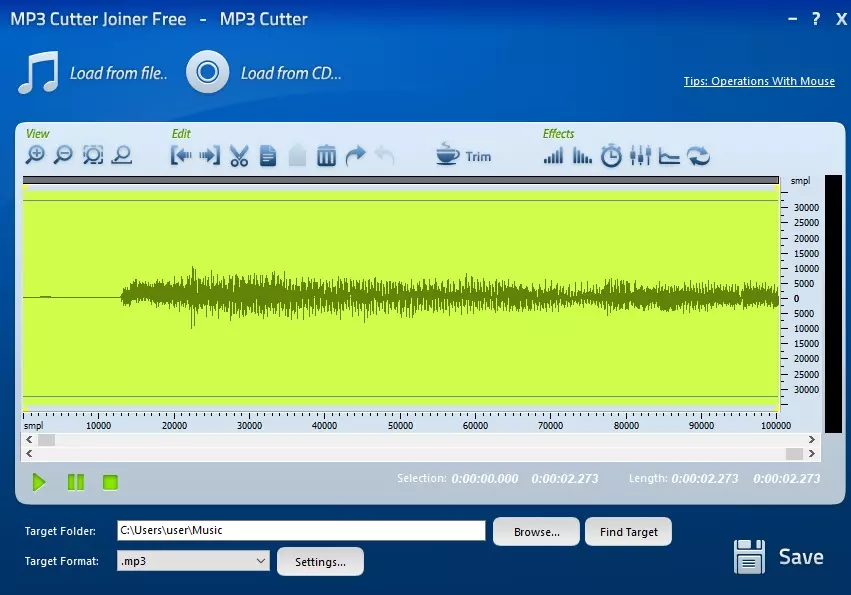
Task: Play the audio with the green play button
Action: (39, 482)
